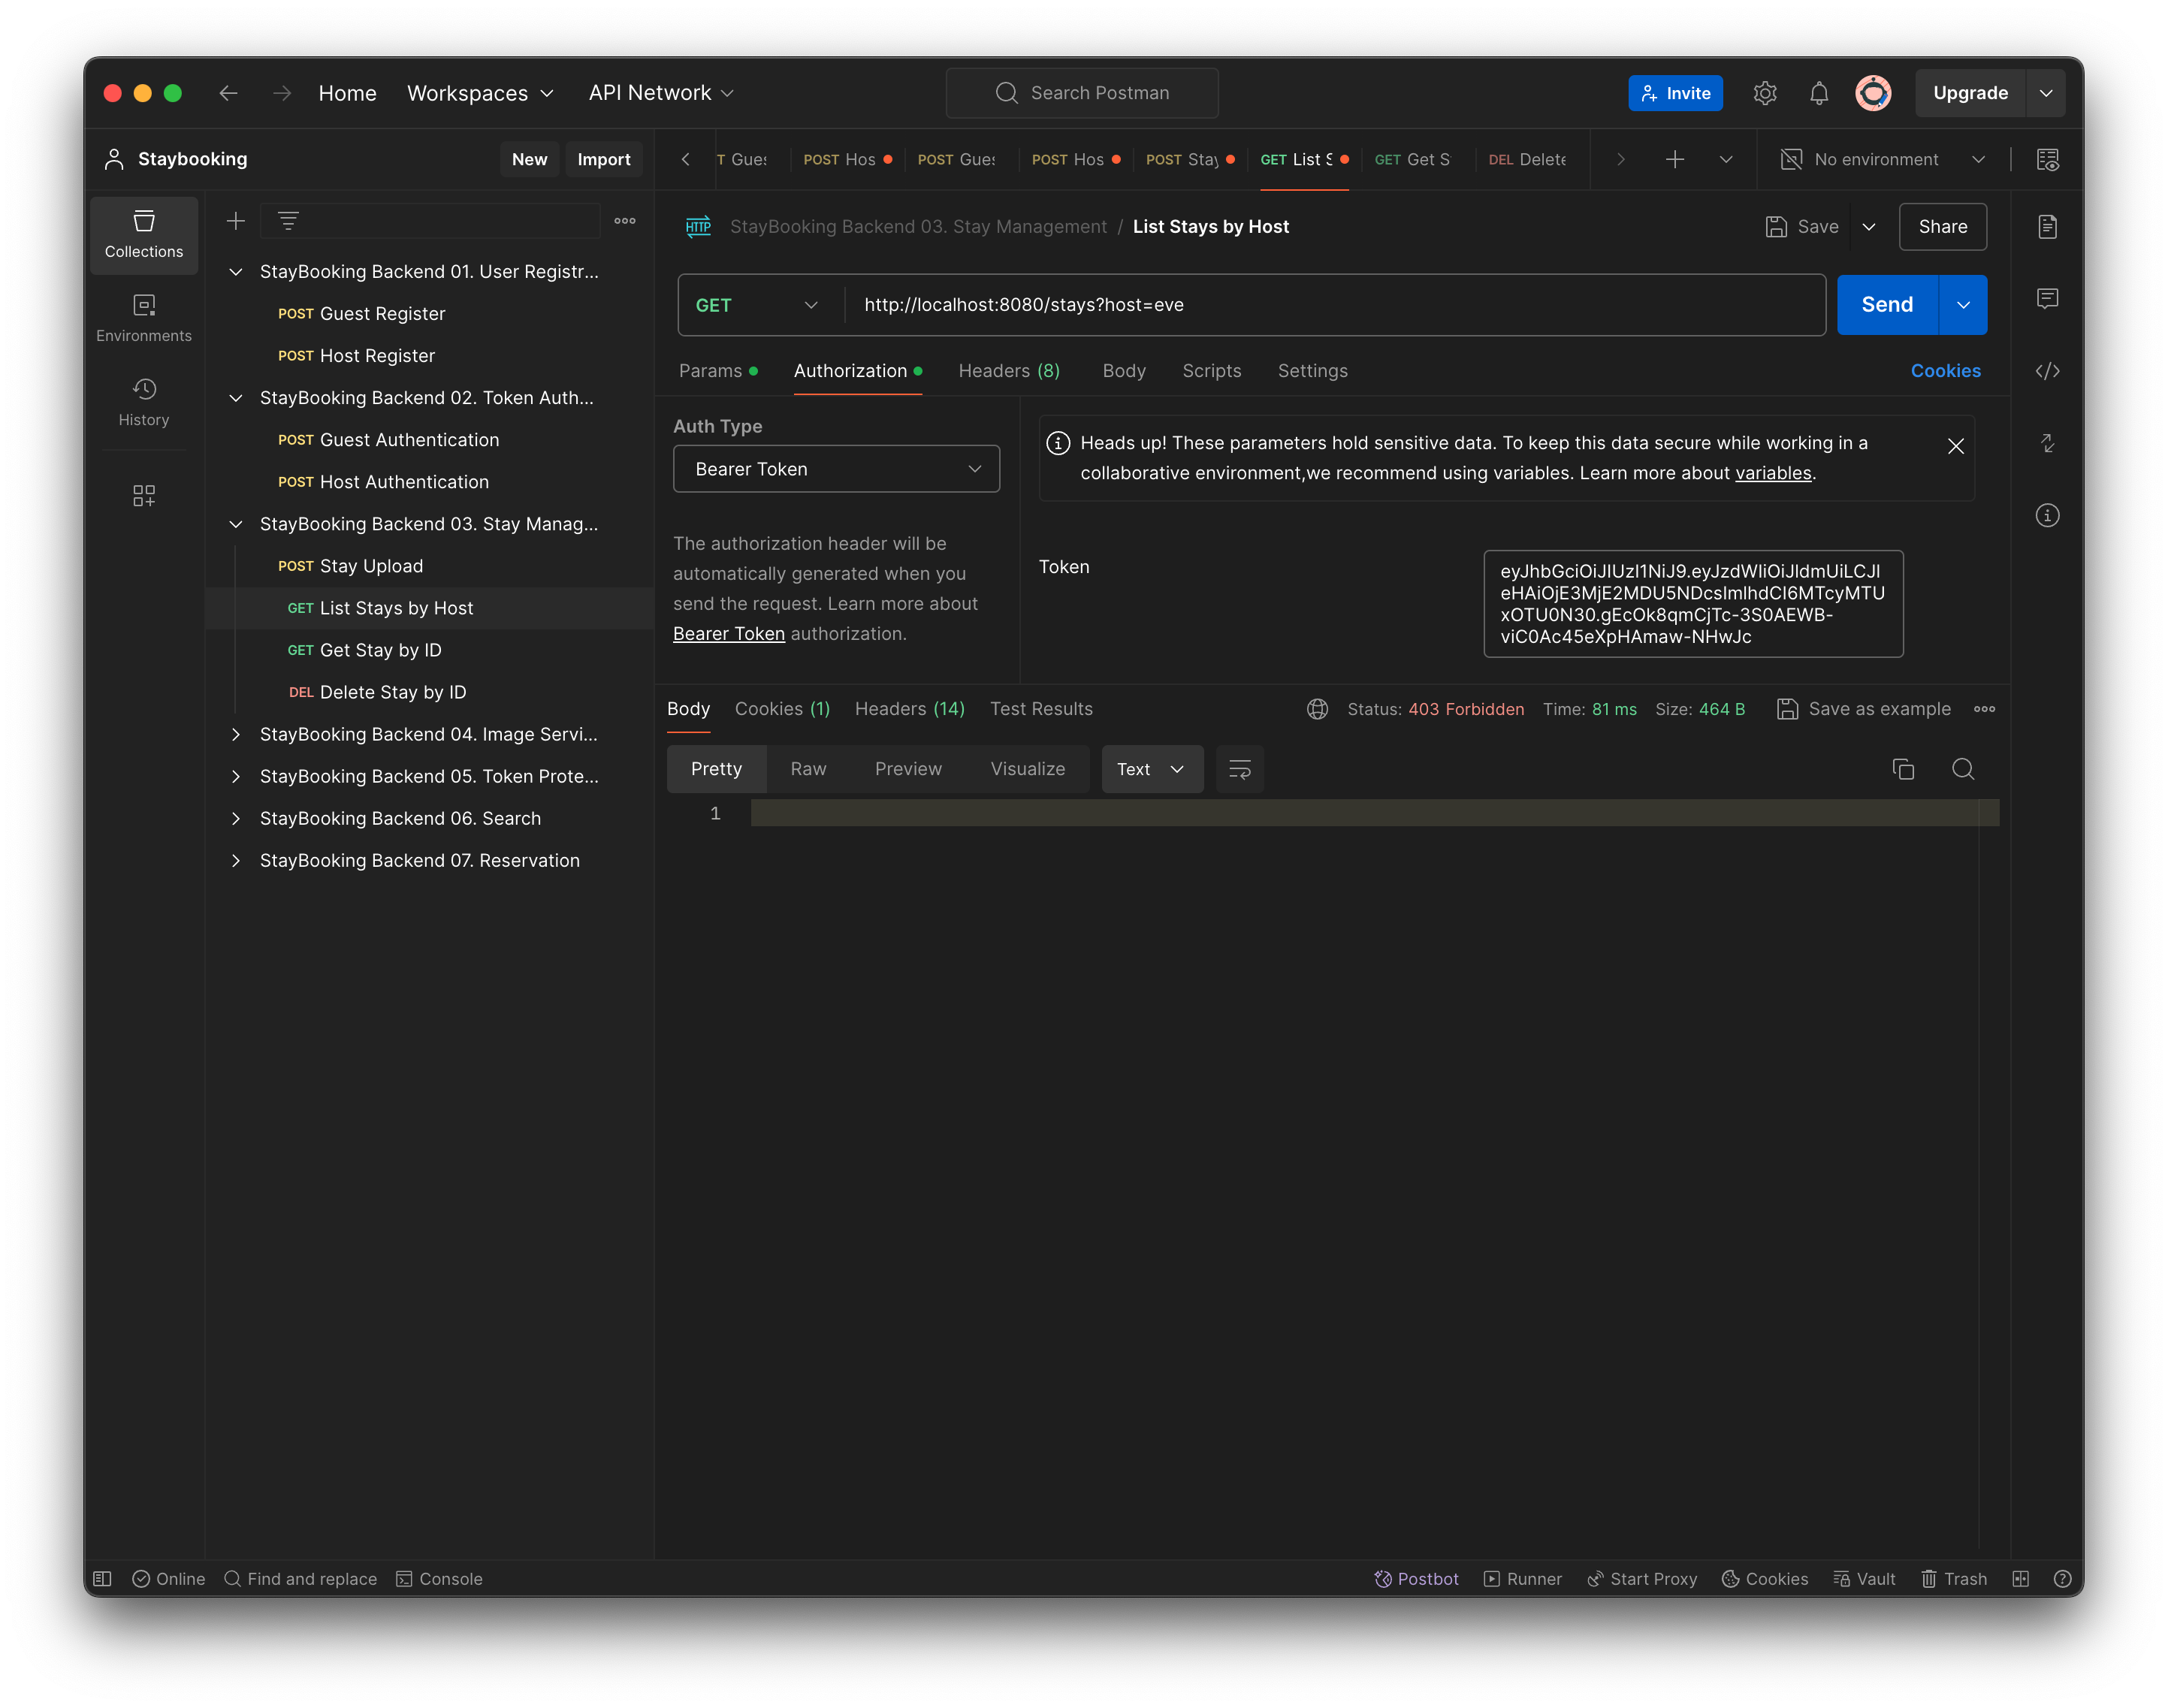The image size is (2168, 1708).
Task: Expand StayBooking Backend 07 Reservation folder
Action: point(234,860)
